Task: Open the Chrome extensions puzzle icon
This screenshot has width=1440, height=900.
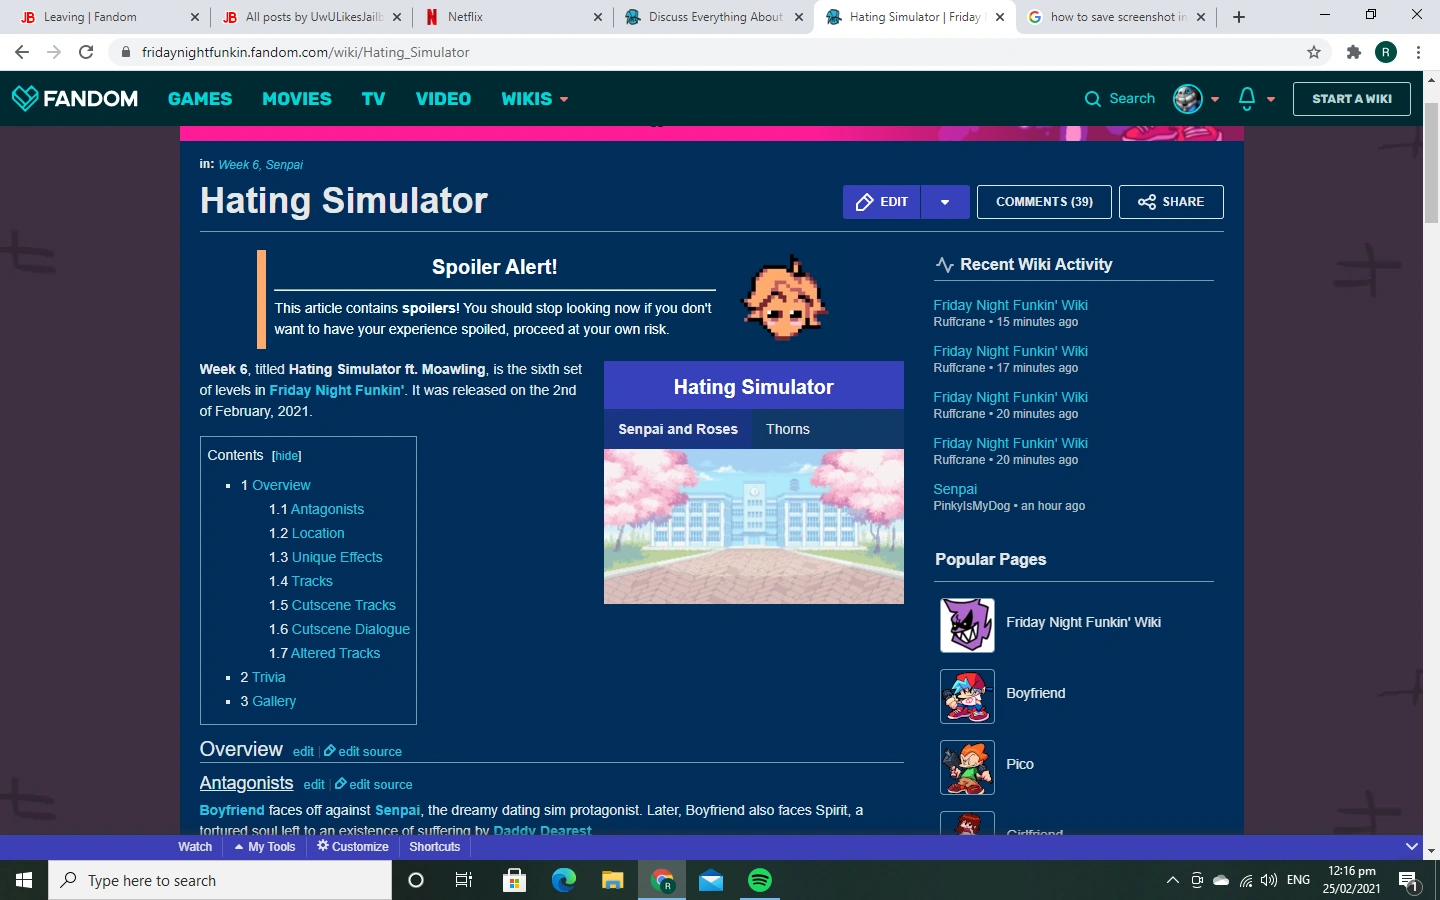Action: 1353,51
